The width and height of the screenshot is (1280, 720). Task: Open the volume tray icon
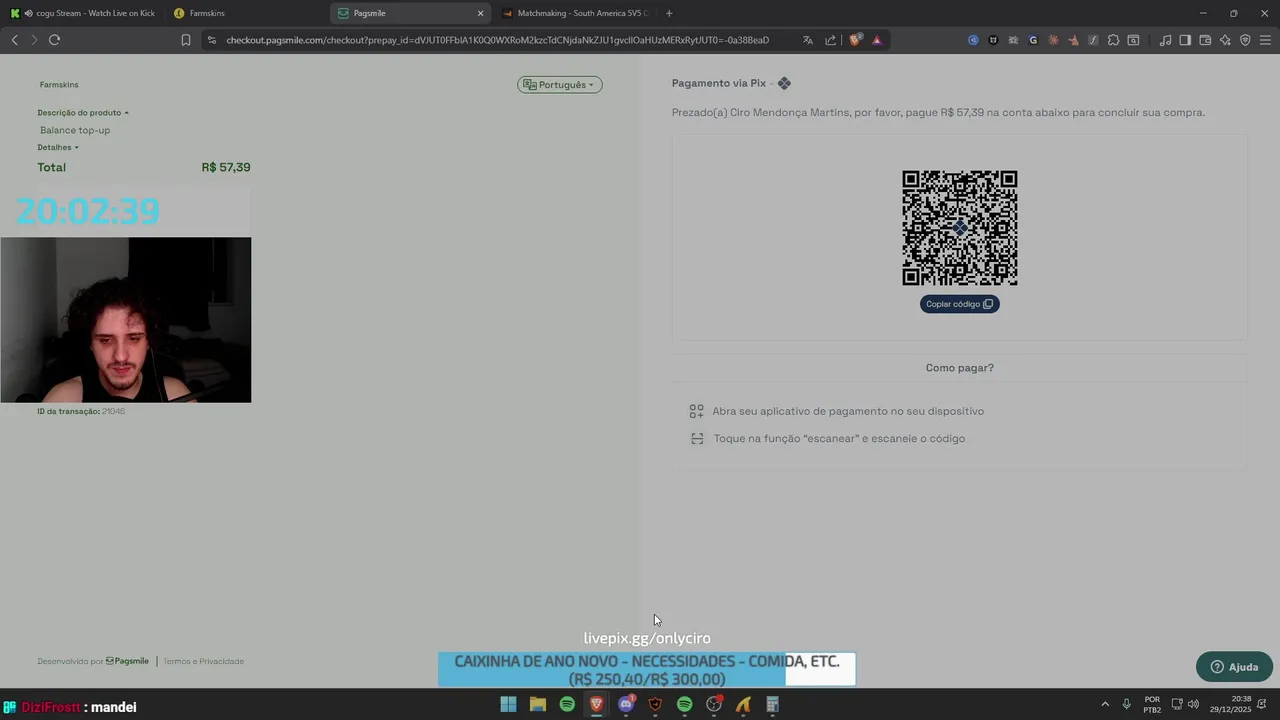(1193, 704)
